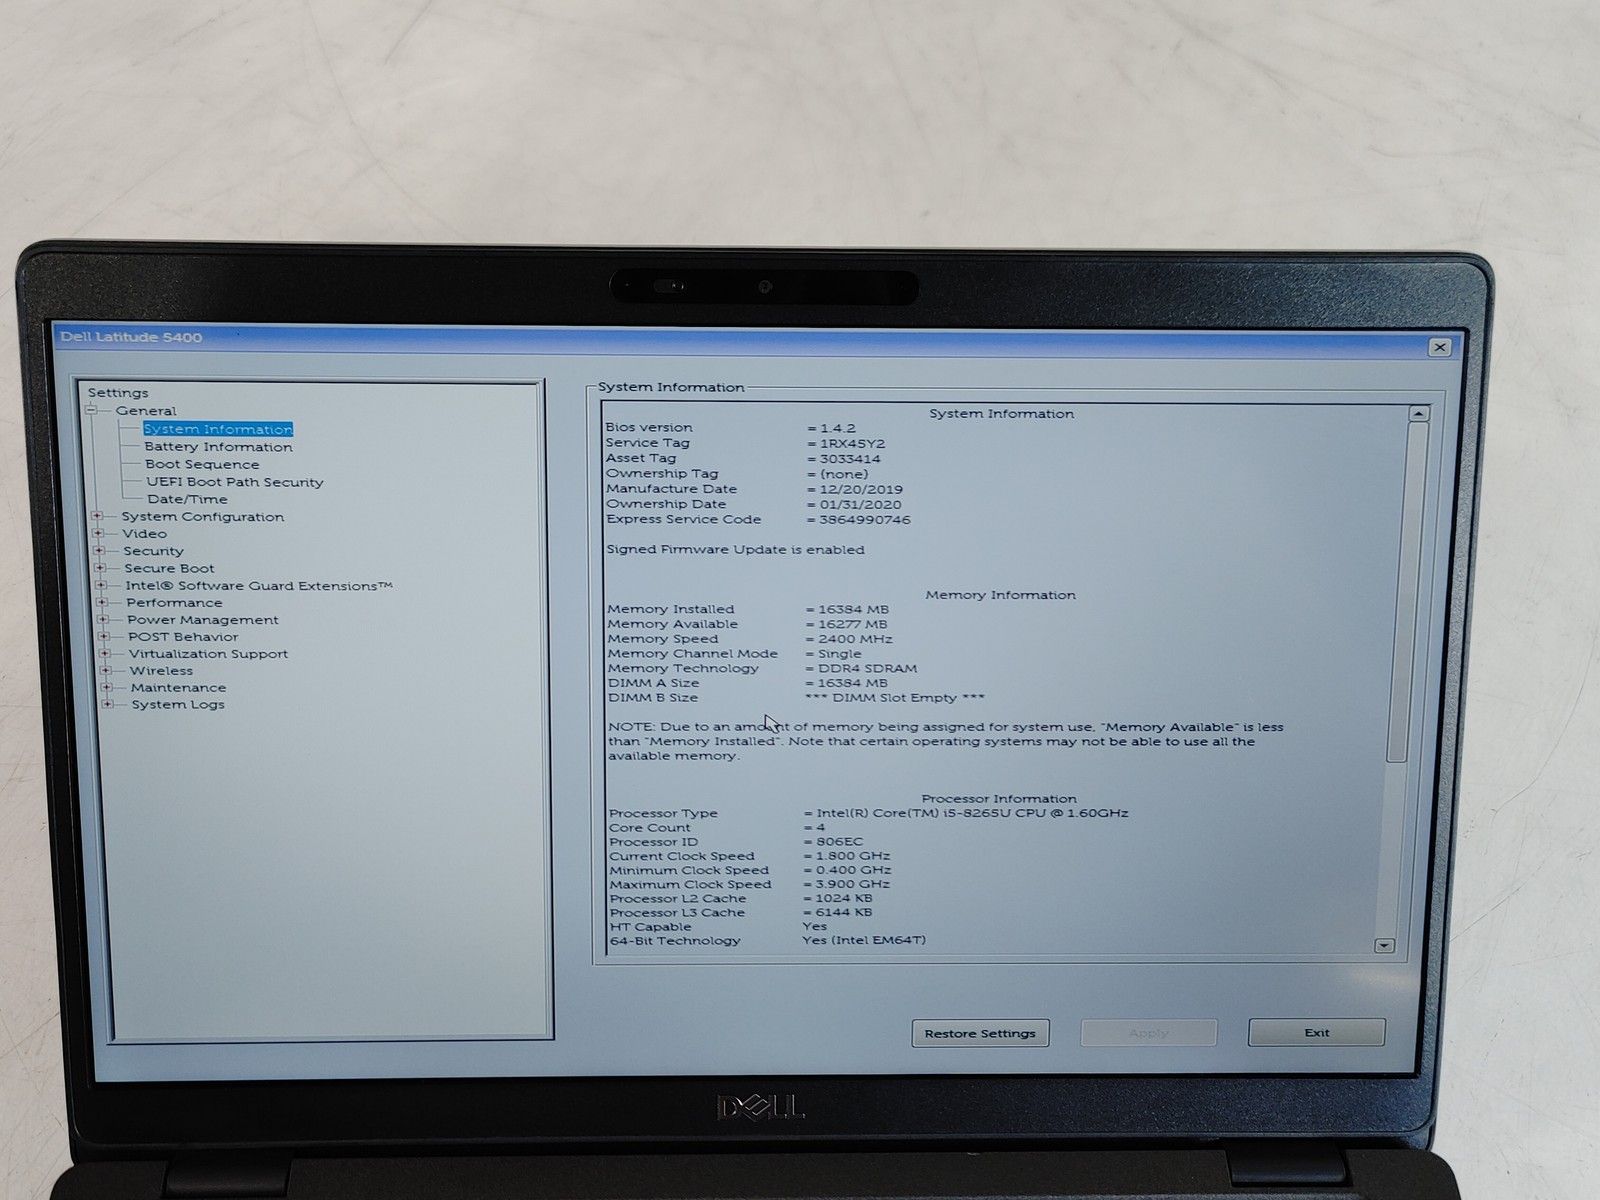This screenshot has height=1200, width=1600.
Task: Click the DIMM Slot Empty text
Action: (x=895, y=698)
